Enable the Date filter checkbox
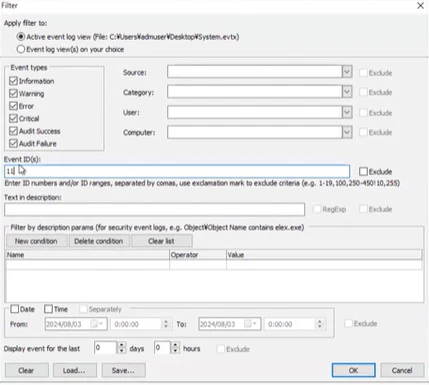This screenshot has width=429, height=385. pyautogui.click(x=14, y=309)
